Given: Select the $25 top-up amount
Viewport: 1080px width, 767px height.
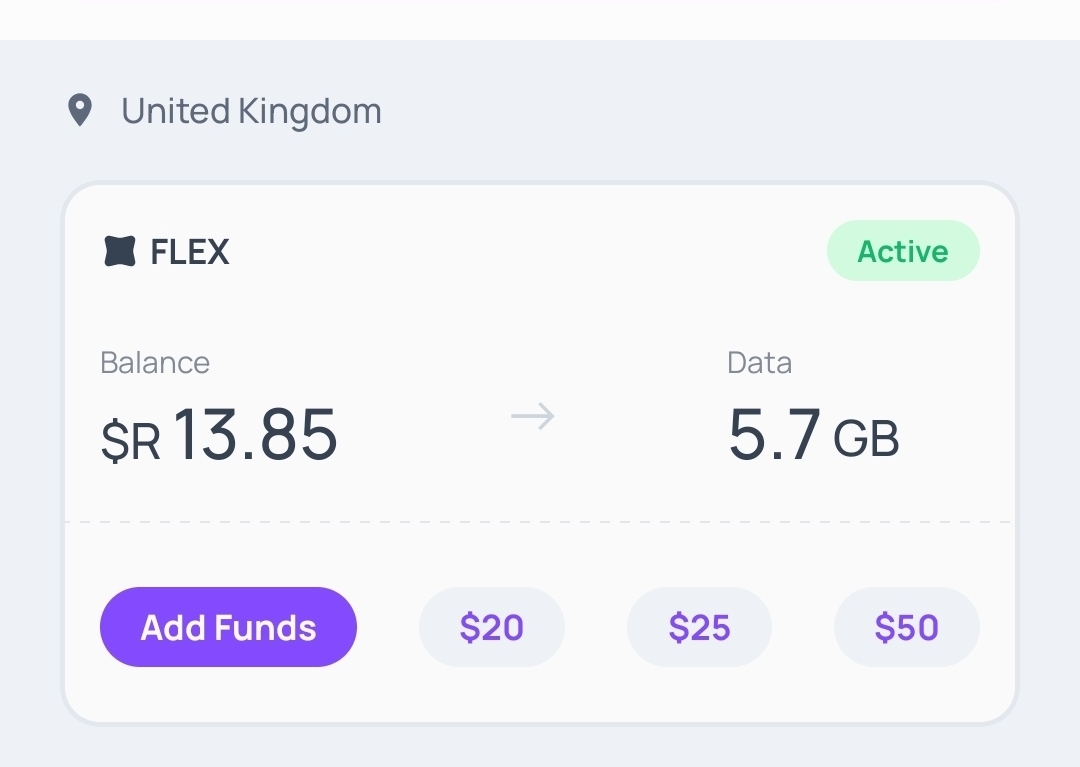Looking at the screenshot, I should pos(699,627).
